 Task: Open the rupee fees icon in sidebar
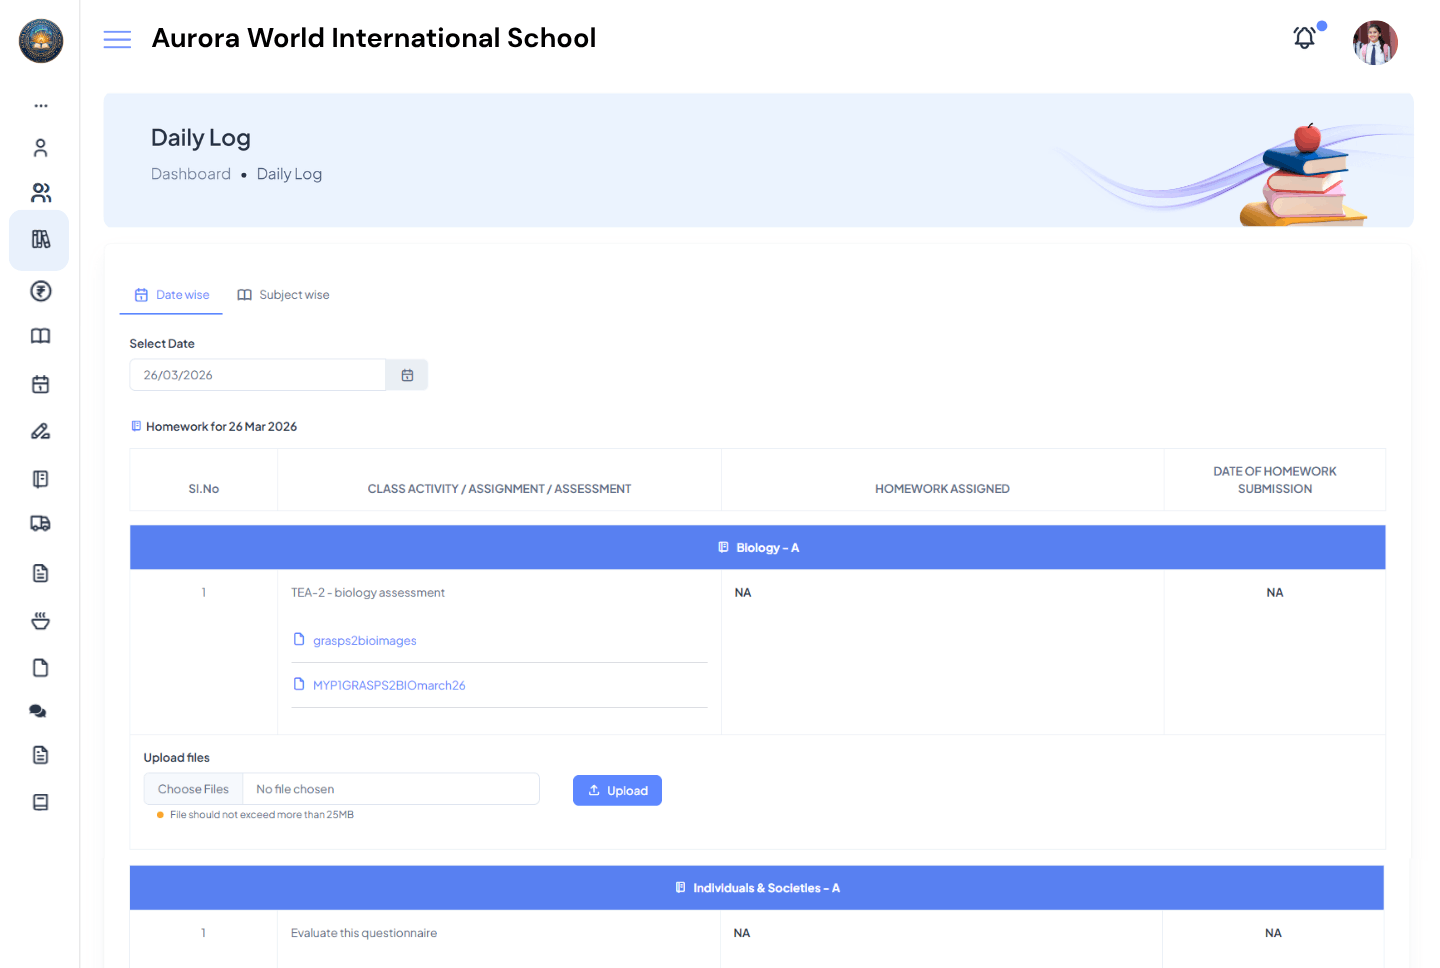tap(40, 290)
